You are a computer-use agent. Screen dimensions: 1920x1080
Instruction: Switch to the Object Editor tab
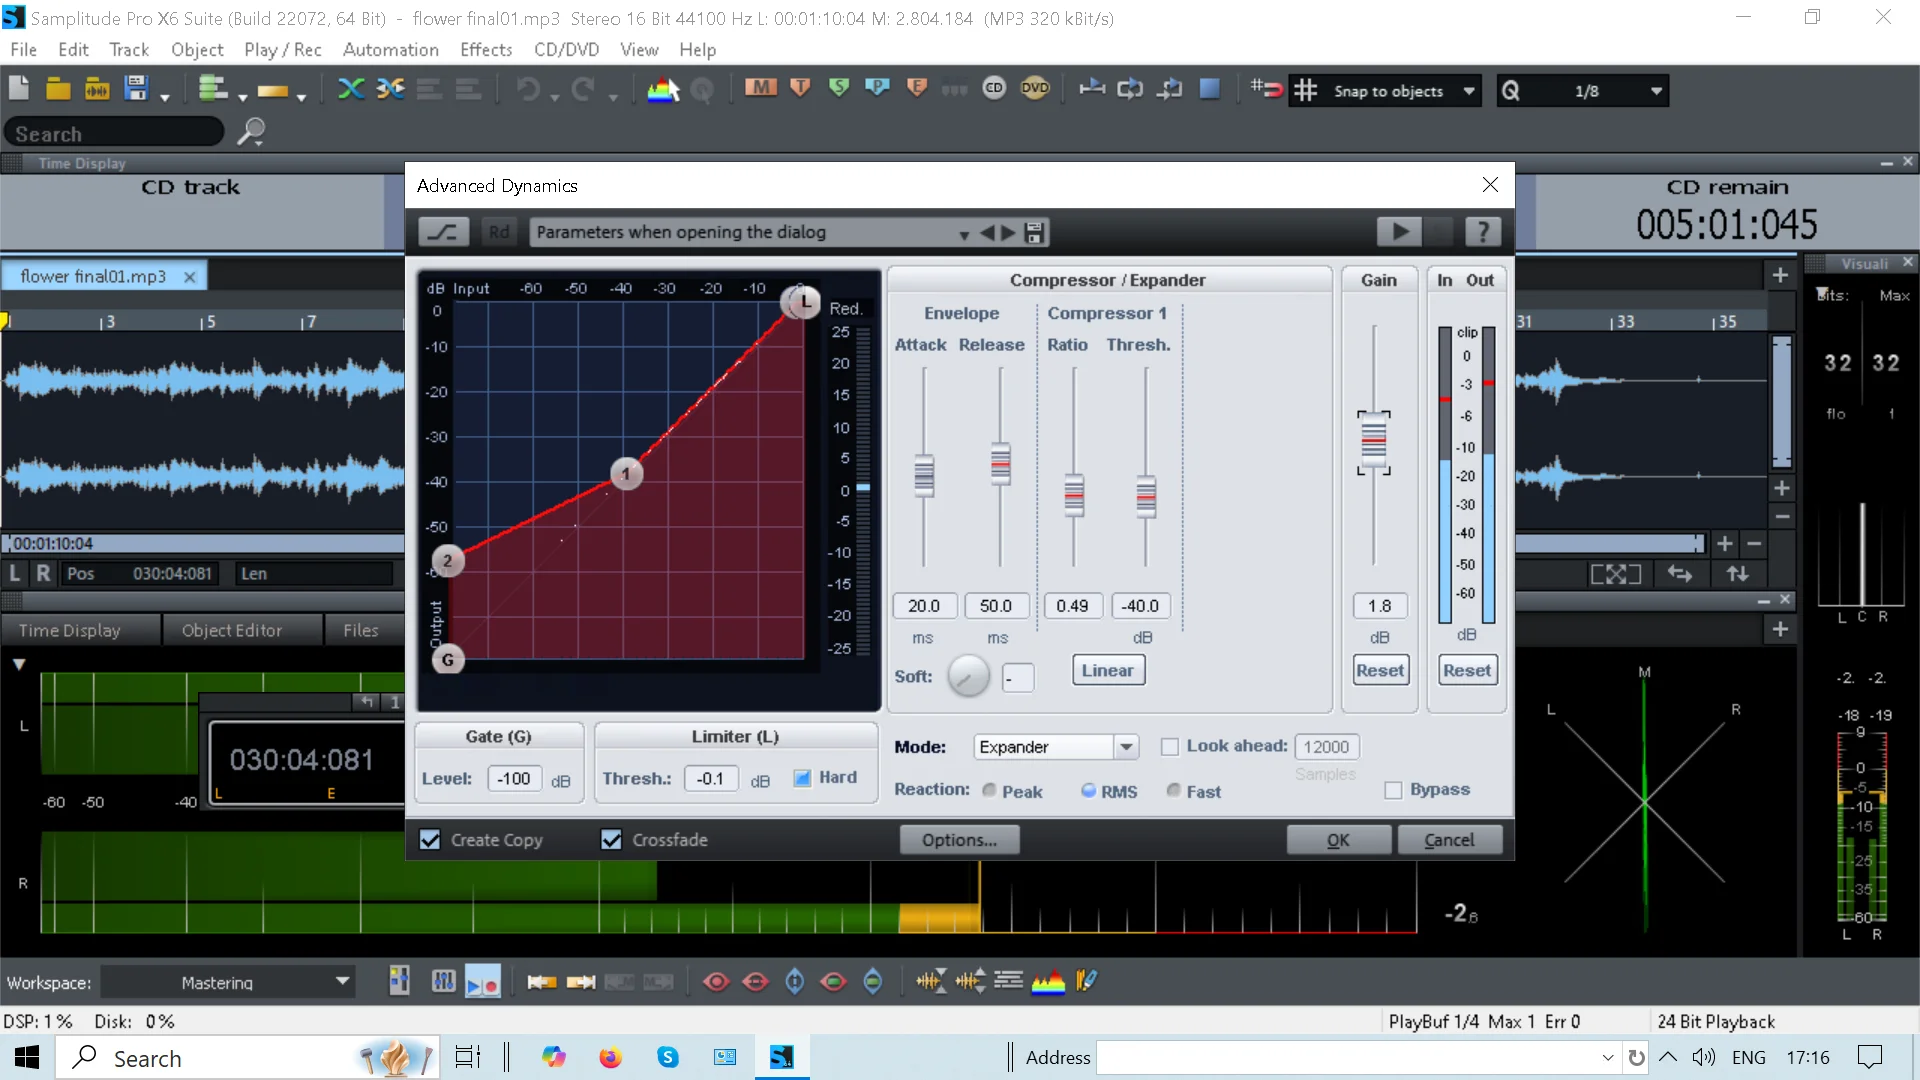coord(232,630)
